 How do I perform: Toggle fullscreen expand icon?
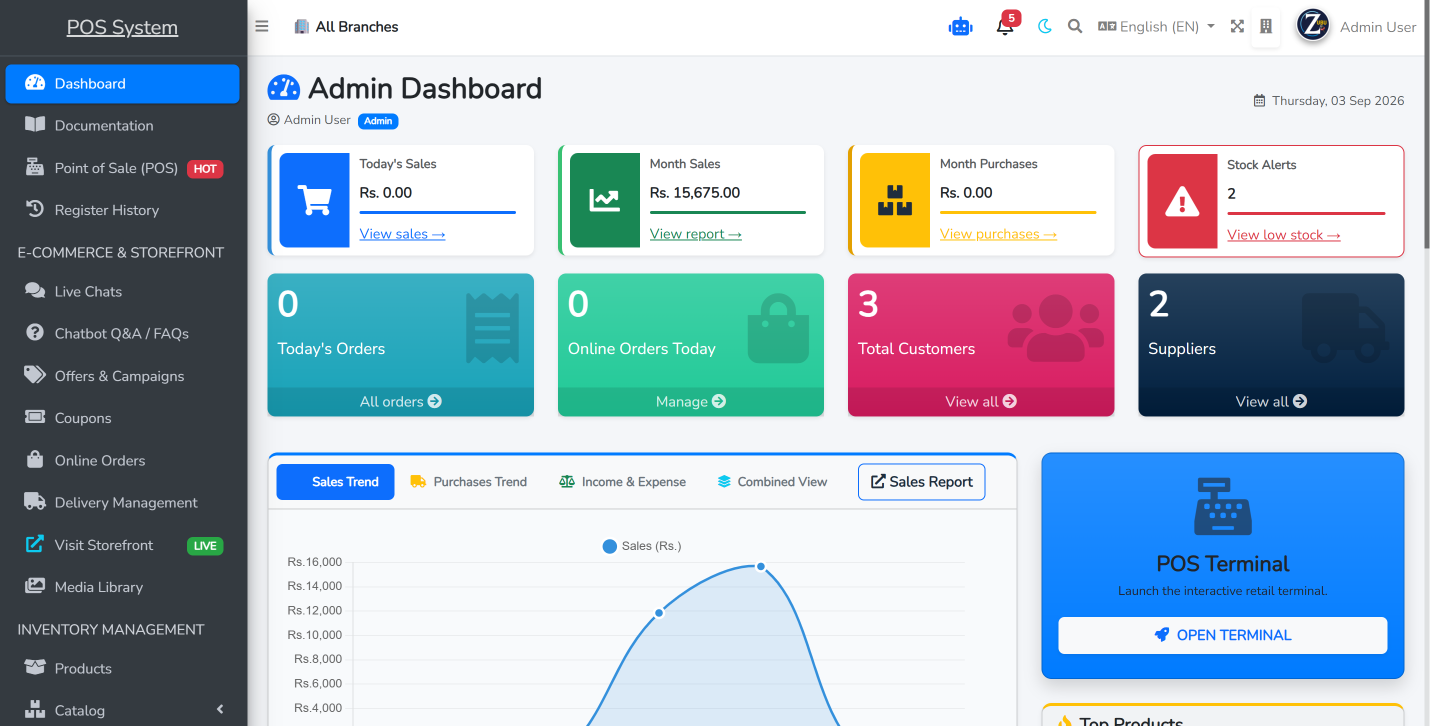tap(1237, 27)
